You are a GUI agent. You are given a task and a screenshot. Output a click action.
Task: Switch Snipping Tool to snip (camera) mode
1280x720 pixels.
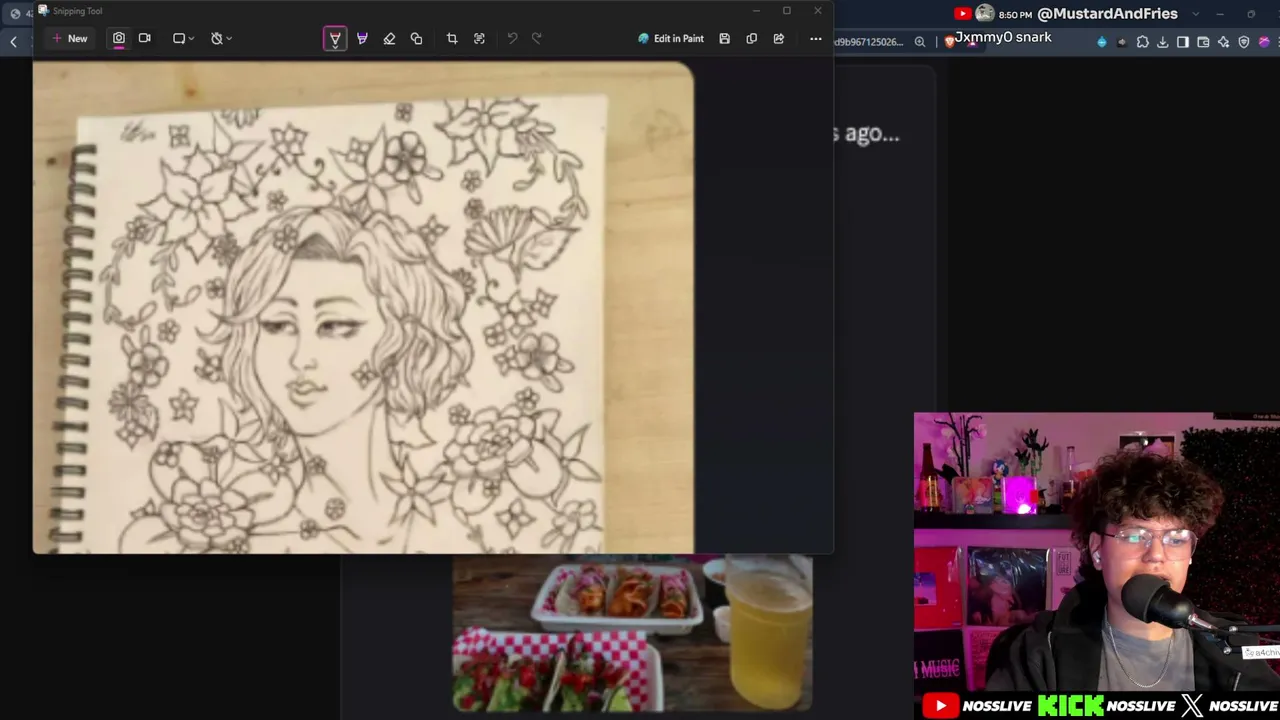pyautogui.click(x=119, y=38)
